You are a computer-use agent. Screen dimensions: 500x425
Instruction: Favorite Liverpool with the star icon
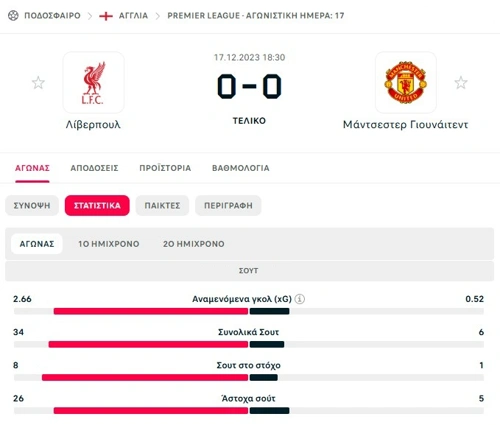38,83
